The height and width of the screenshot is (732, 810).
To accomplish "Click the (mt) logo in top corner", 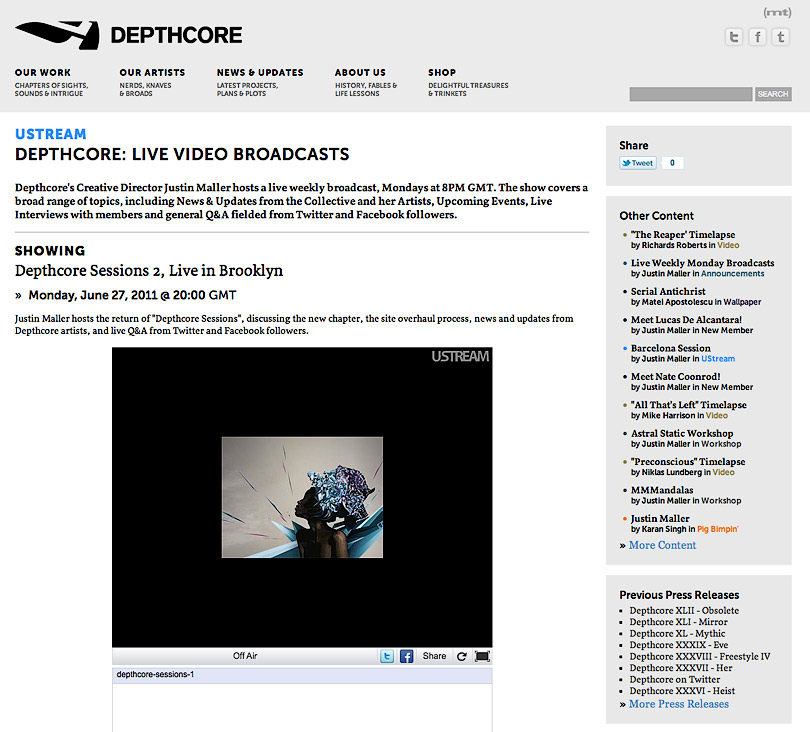I will coord(777,12).
